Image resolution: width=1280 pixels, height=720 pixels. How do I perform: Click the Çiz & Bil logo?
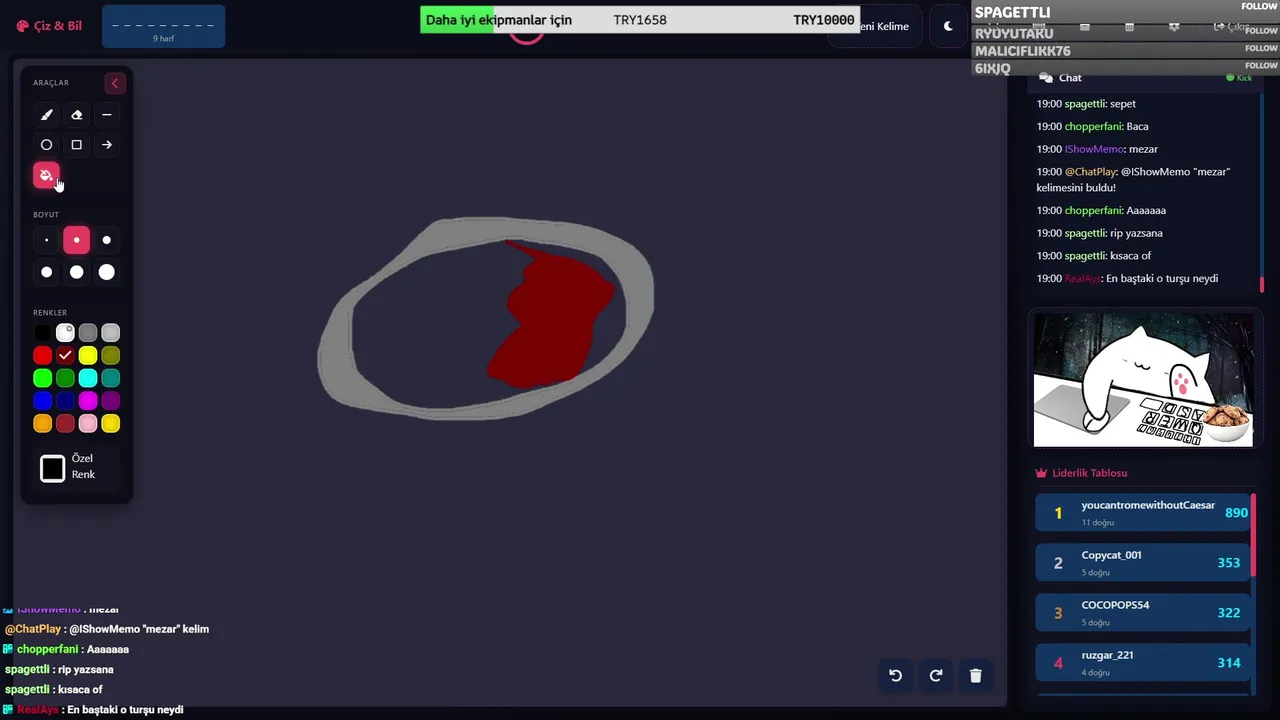pyautogui.click(x=50, y=26)
